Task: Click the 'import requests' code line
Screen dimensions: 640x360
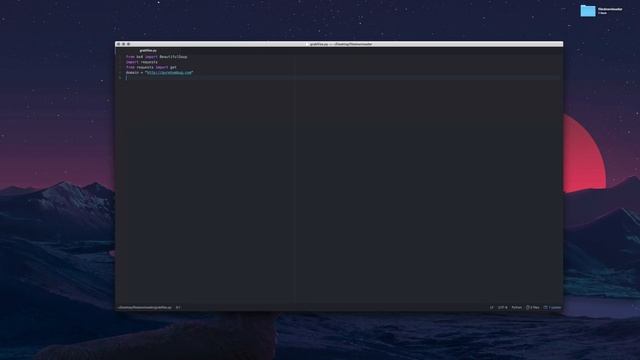Action: 142,62
